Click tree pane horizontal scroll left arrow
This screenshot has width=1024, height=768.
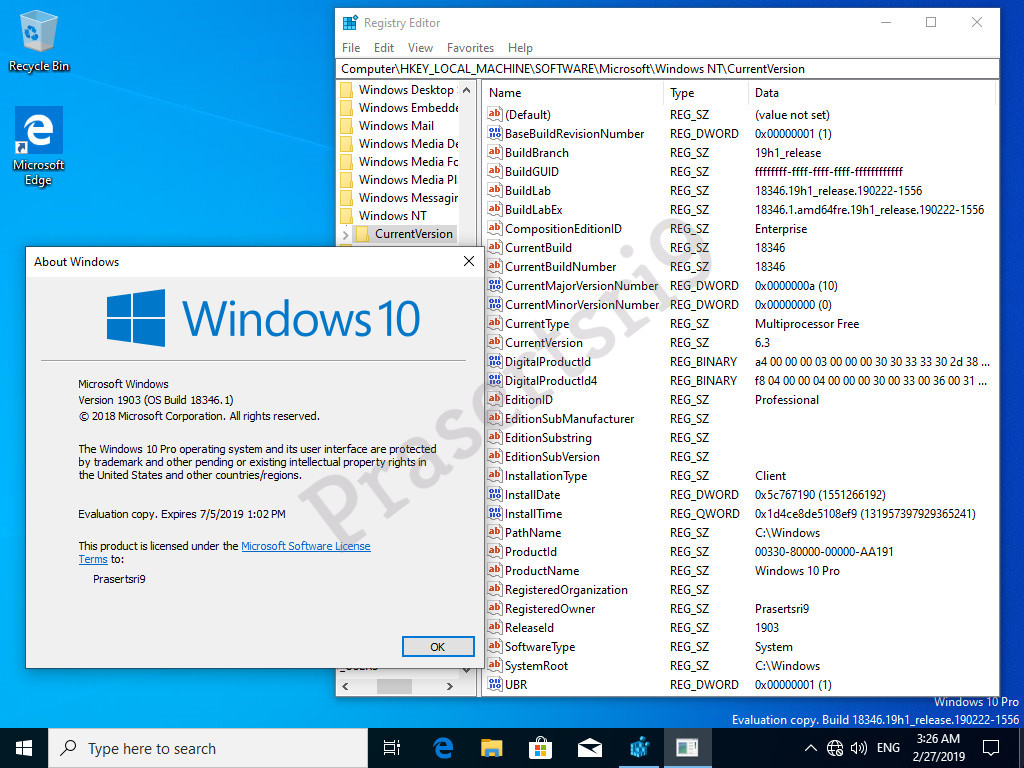[x=345, y=686]
